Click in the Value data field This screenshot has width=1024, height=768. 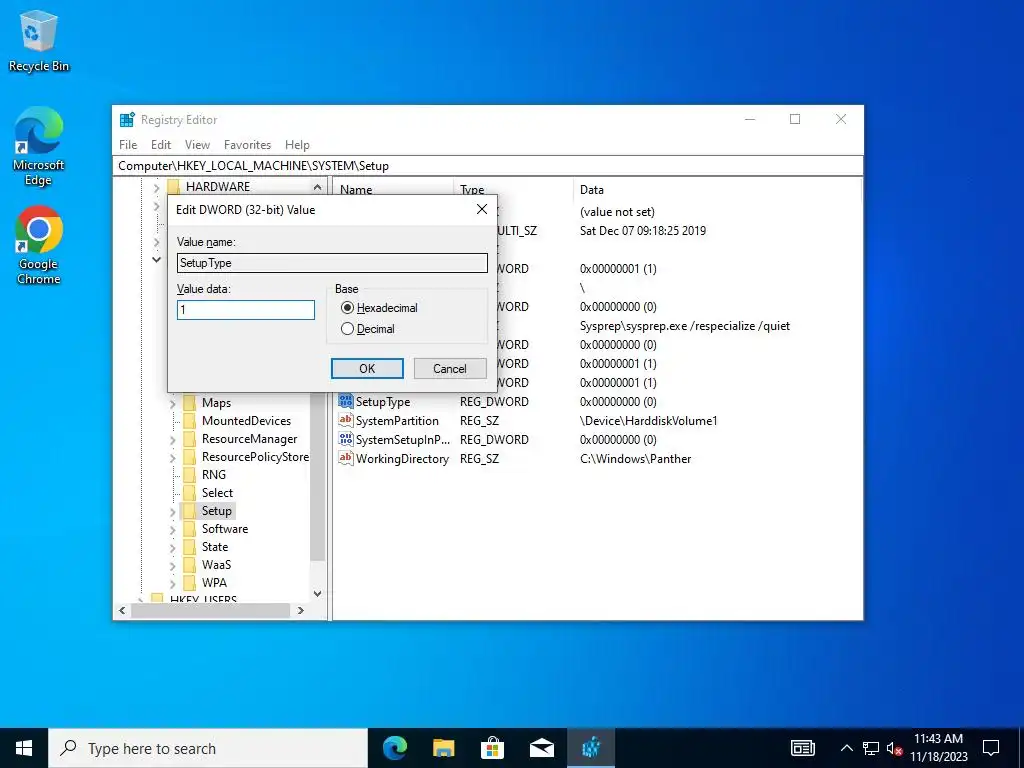[x=246, y=310]
